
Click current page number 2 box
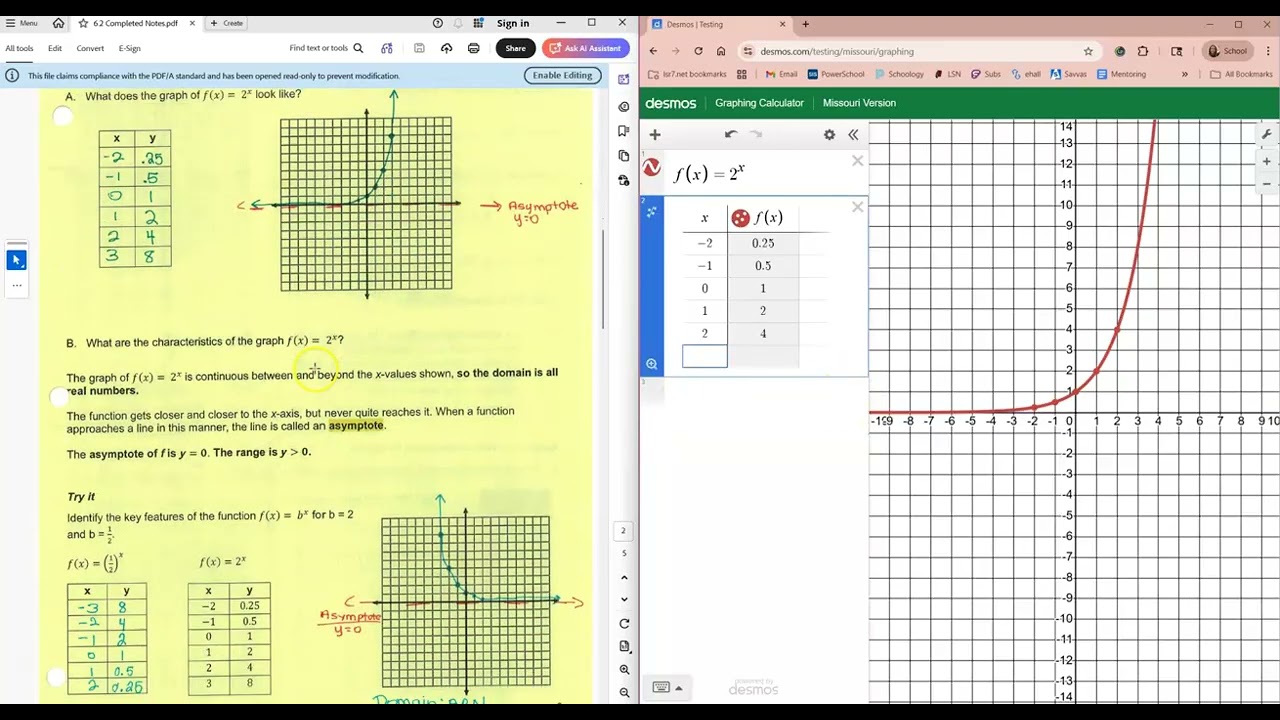(x=624, y=530)
